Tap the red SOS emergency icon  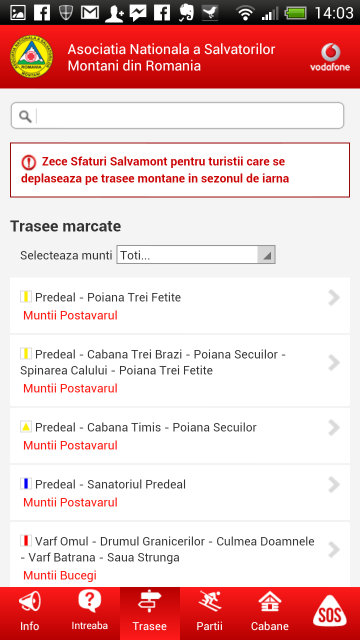coord(329,611)
